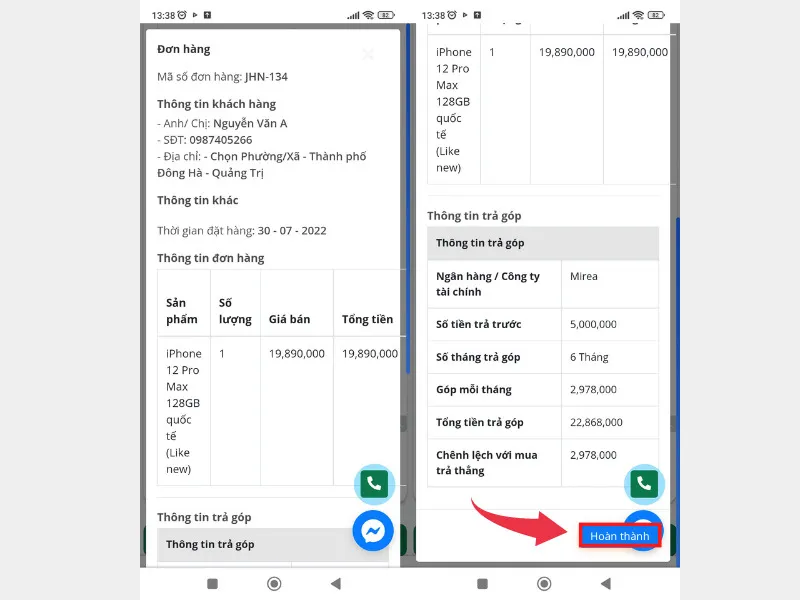Viewport: 800px width, 600px height.
Task: Tap Tổng tiền column header
Action: point(367,319)
